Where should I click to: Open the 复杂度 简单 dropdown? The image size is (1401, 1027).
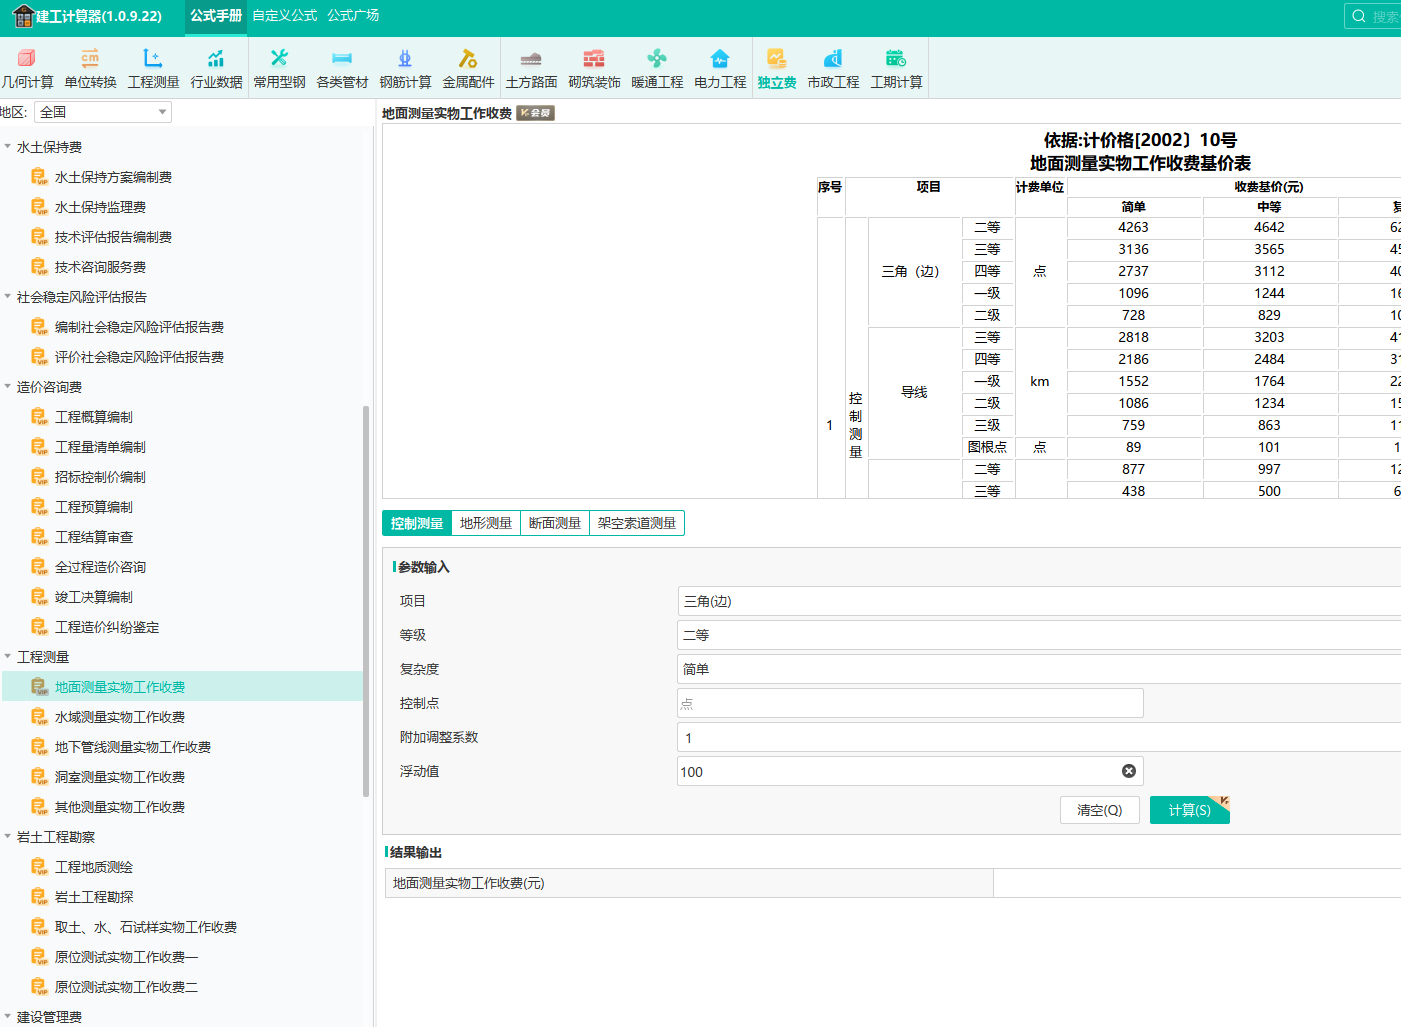coord(1039,669)
